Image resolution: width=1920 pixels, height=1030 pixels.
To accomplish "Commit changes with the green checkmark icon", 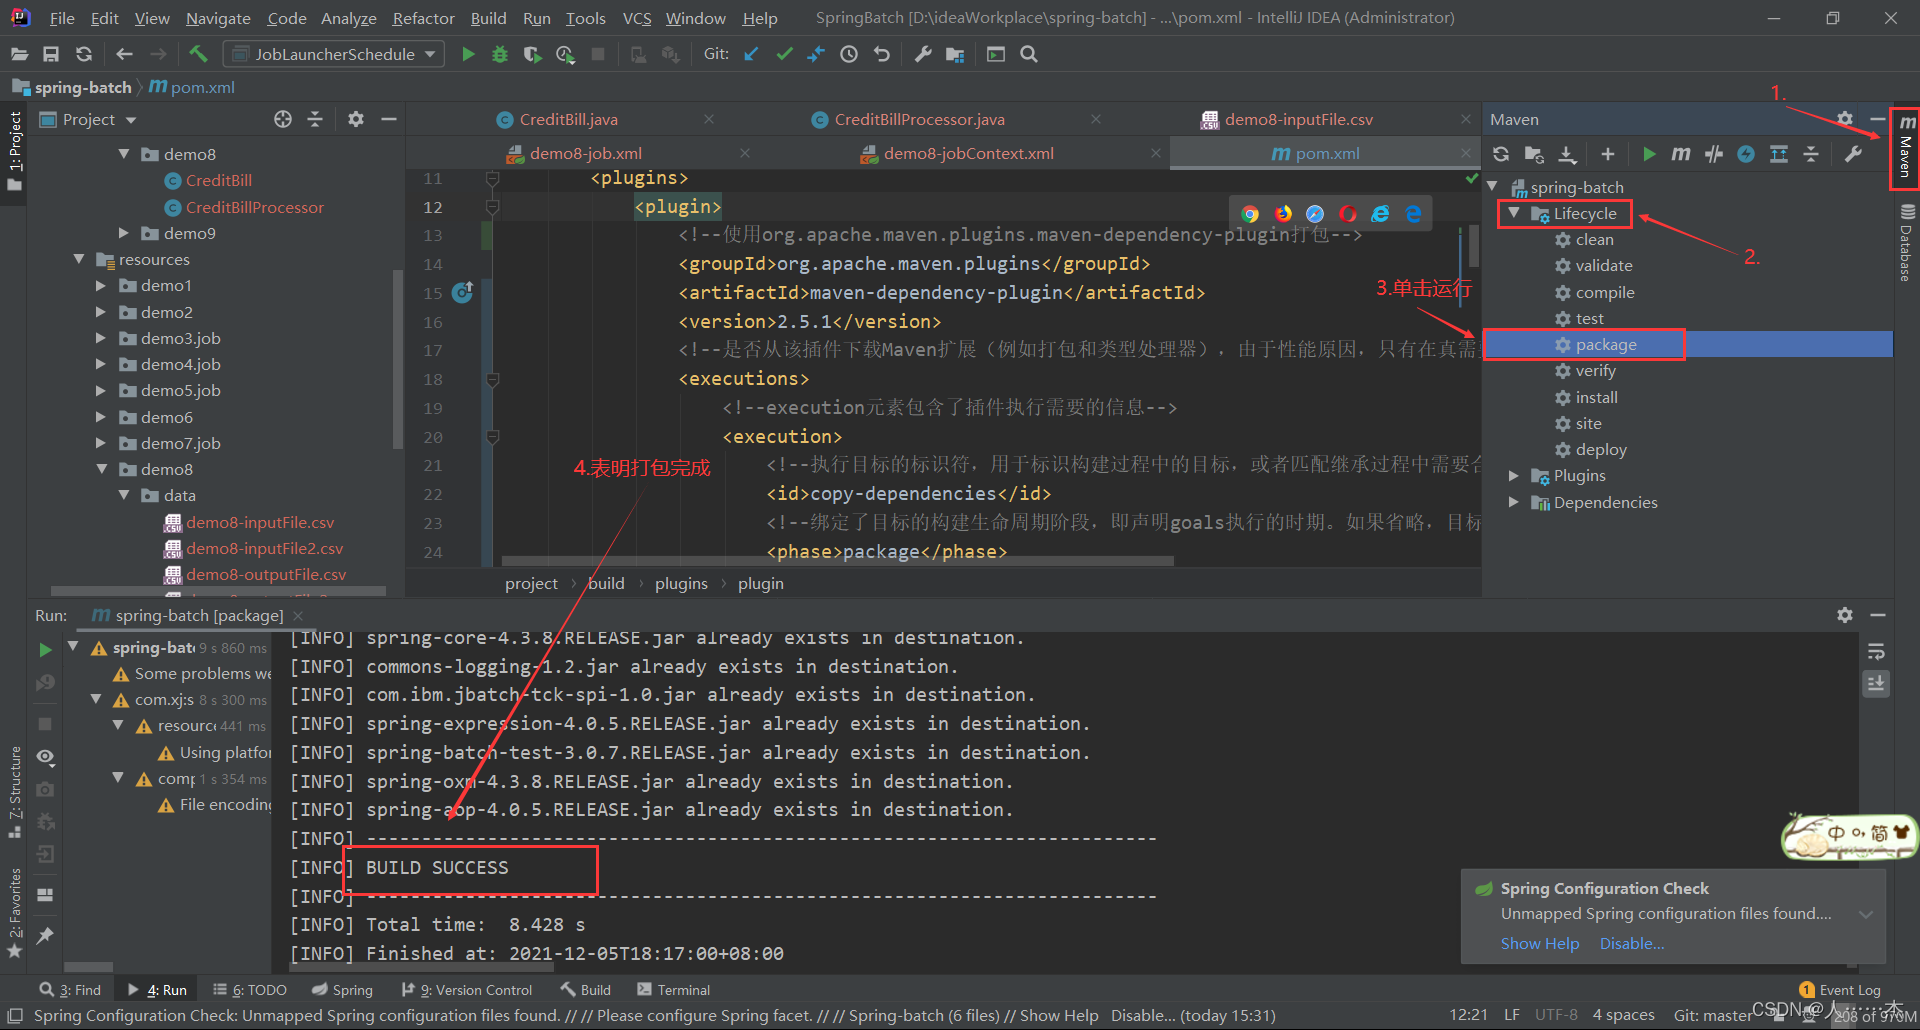I will (x=784, y=54).
